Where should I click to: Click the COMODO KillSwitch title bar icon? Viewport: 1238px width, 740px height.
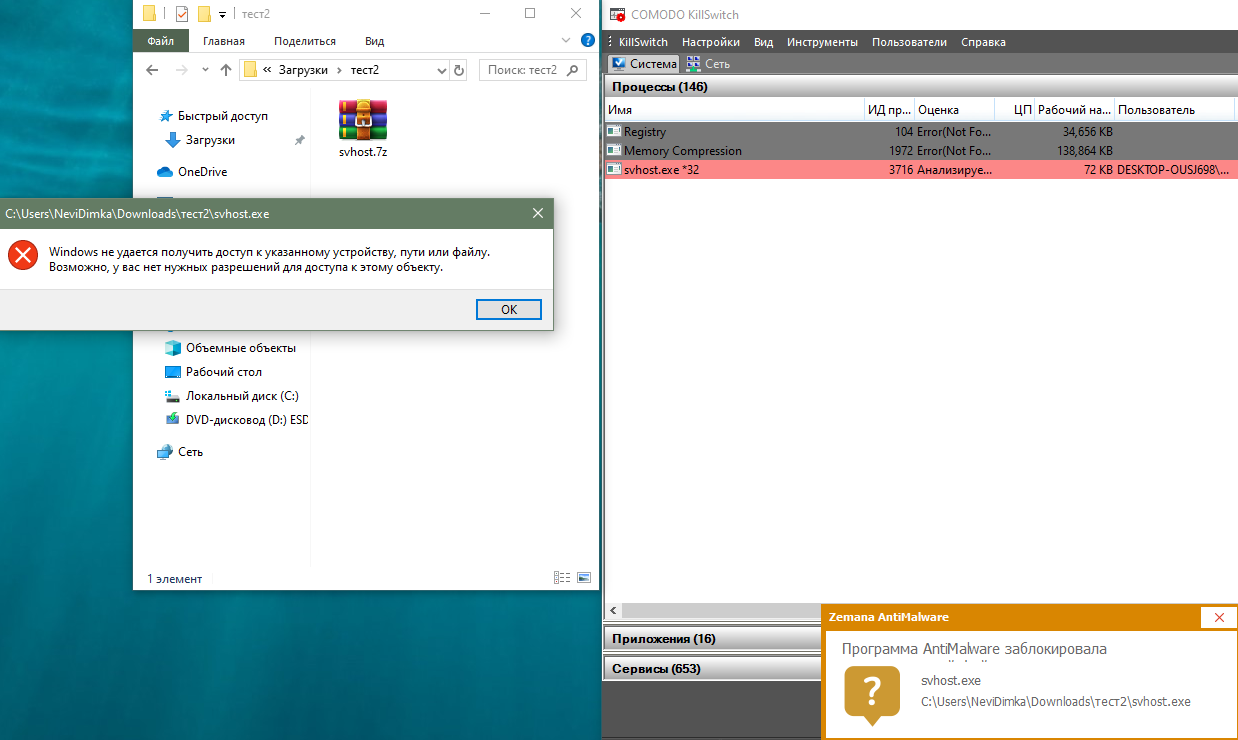pos(618,15)
